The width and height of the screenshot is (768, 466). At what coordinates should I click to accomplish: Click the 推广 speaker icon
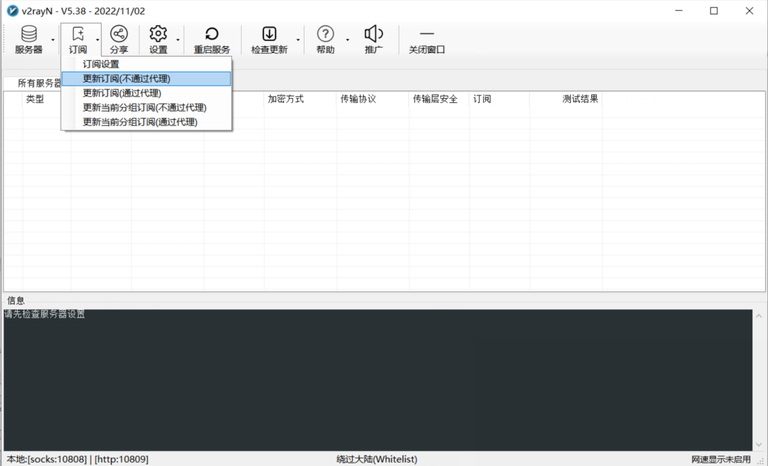point(374,39)
